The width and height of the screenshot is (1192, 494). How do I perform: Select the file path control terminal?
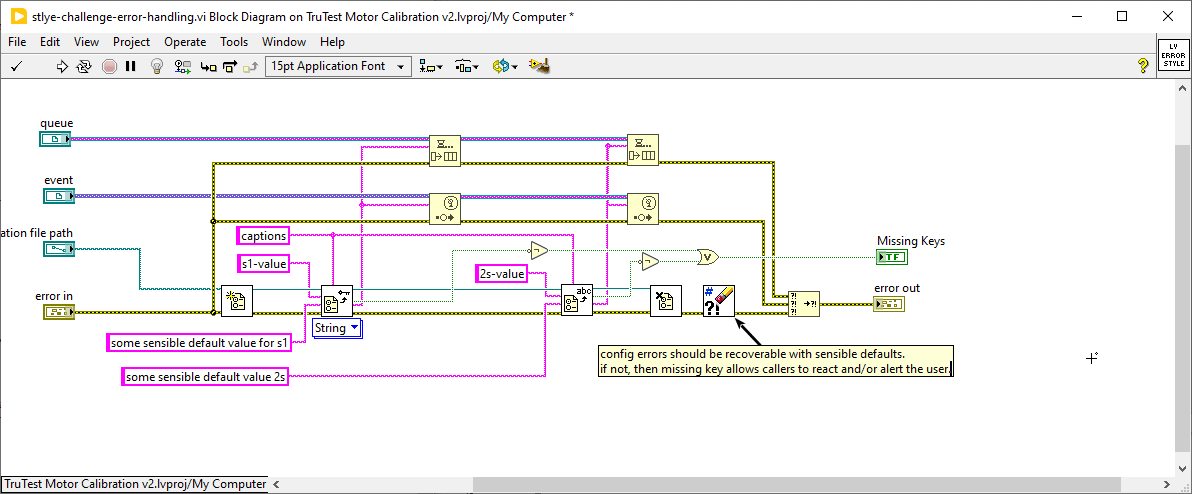[x=59, y=249]
